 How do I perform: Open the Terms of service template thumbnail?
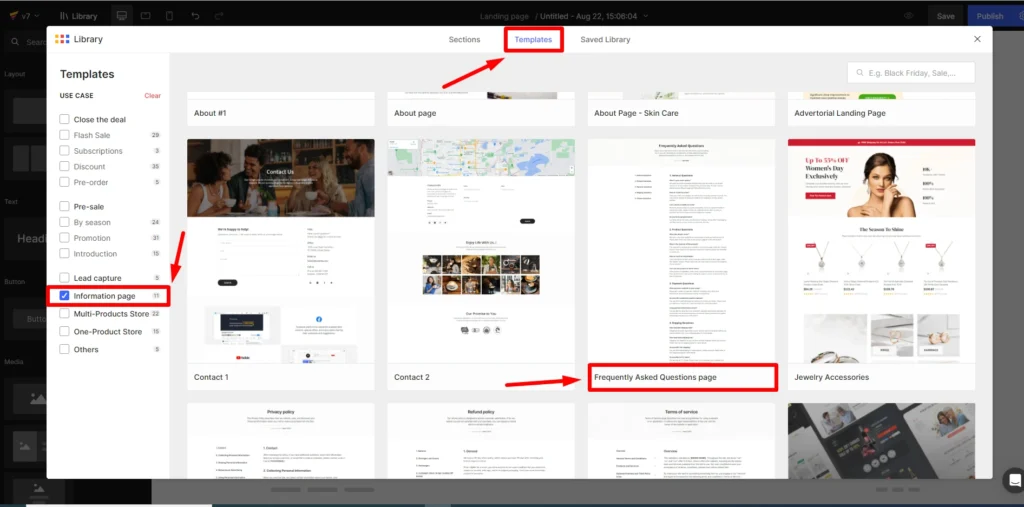681,440
